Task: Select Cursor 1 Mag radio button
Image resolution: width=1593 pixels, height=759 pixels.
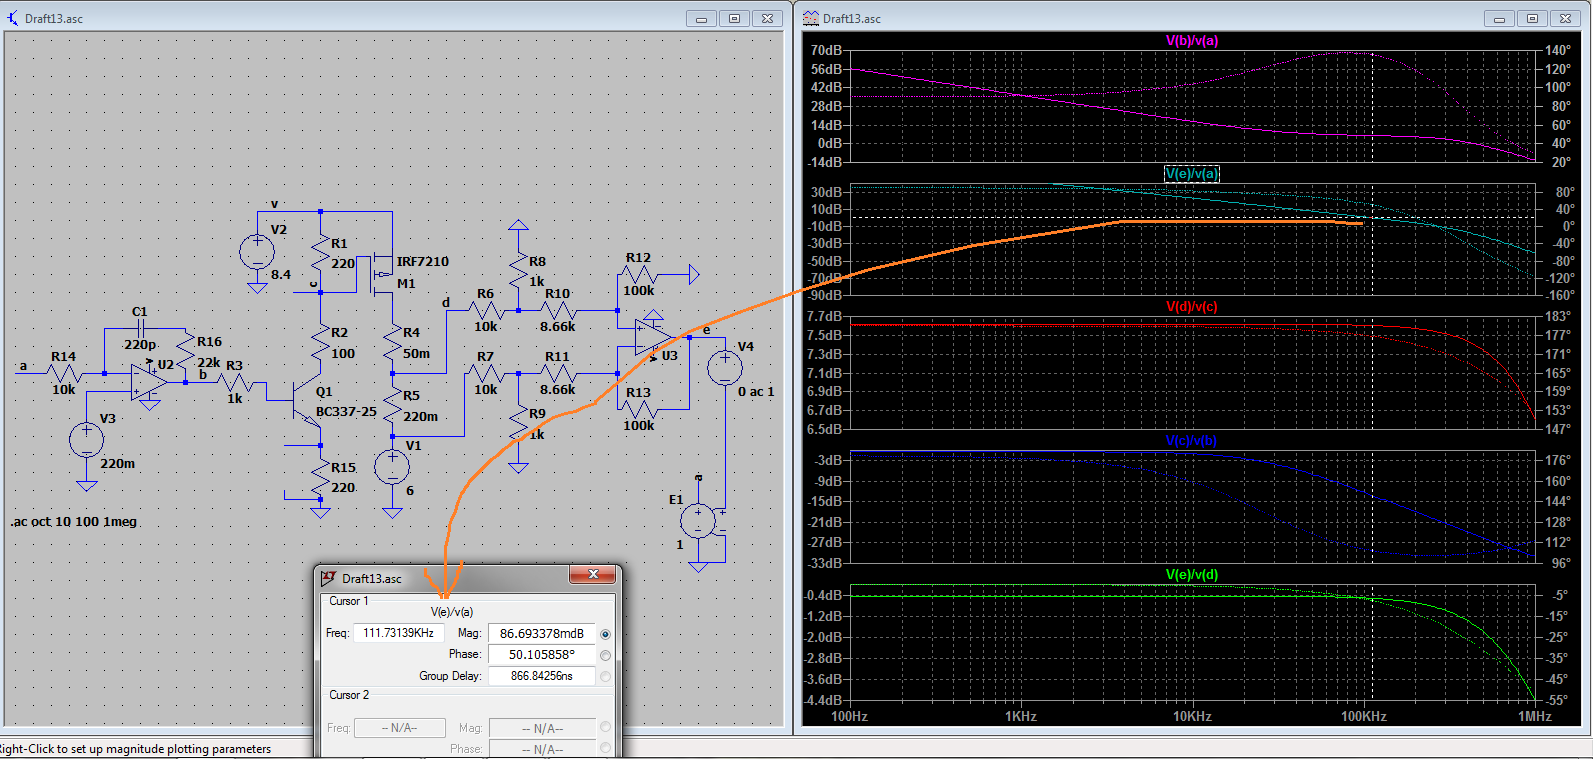Action: click(x=605, y=634)
